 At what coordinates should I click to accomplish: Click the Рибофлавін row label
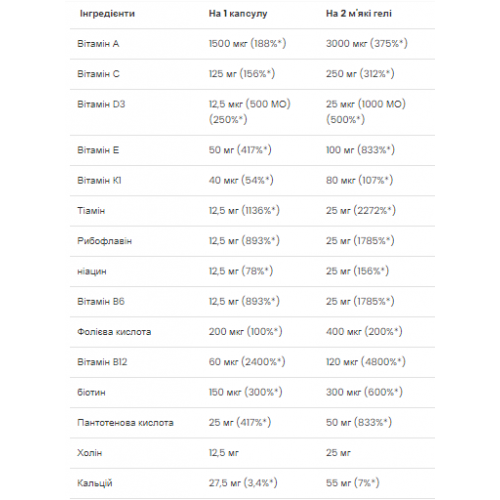click(x=104, y=241)
